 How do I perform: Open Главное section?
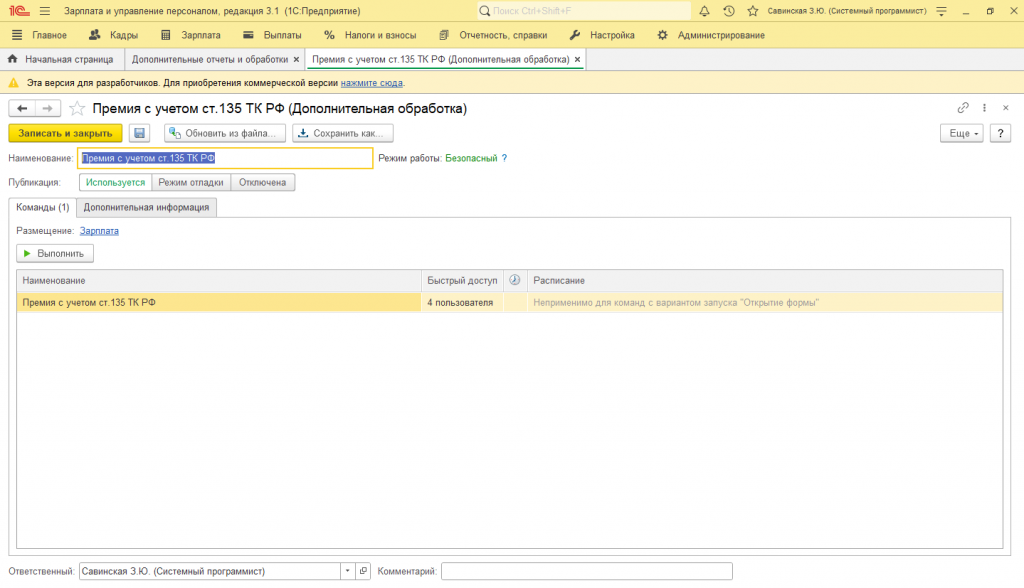point(39,35)
